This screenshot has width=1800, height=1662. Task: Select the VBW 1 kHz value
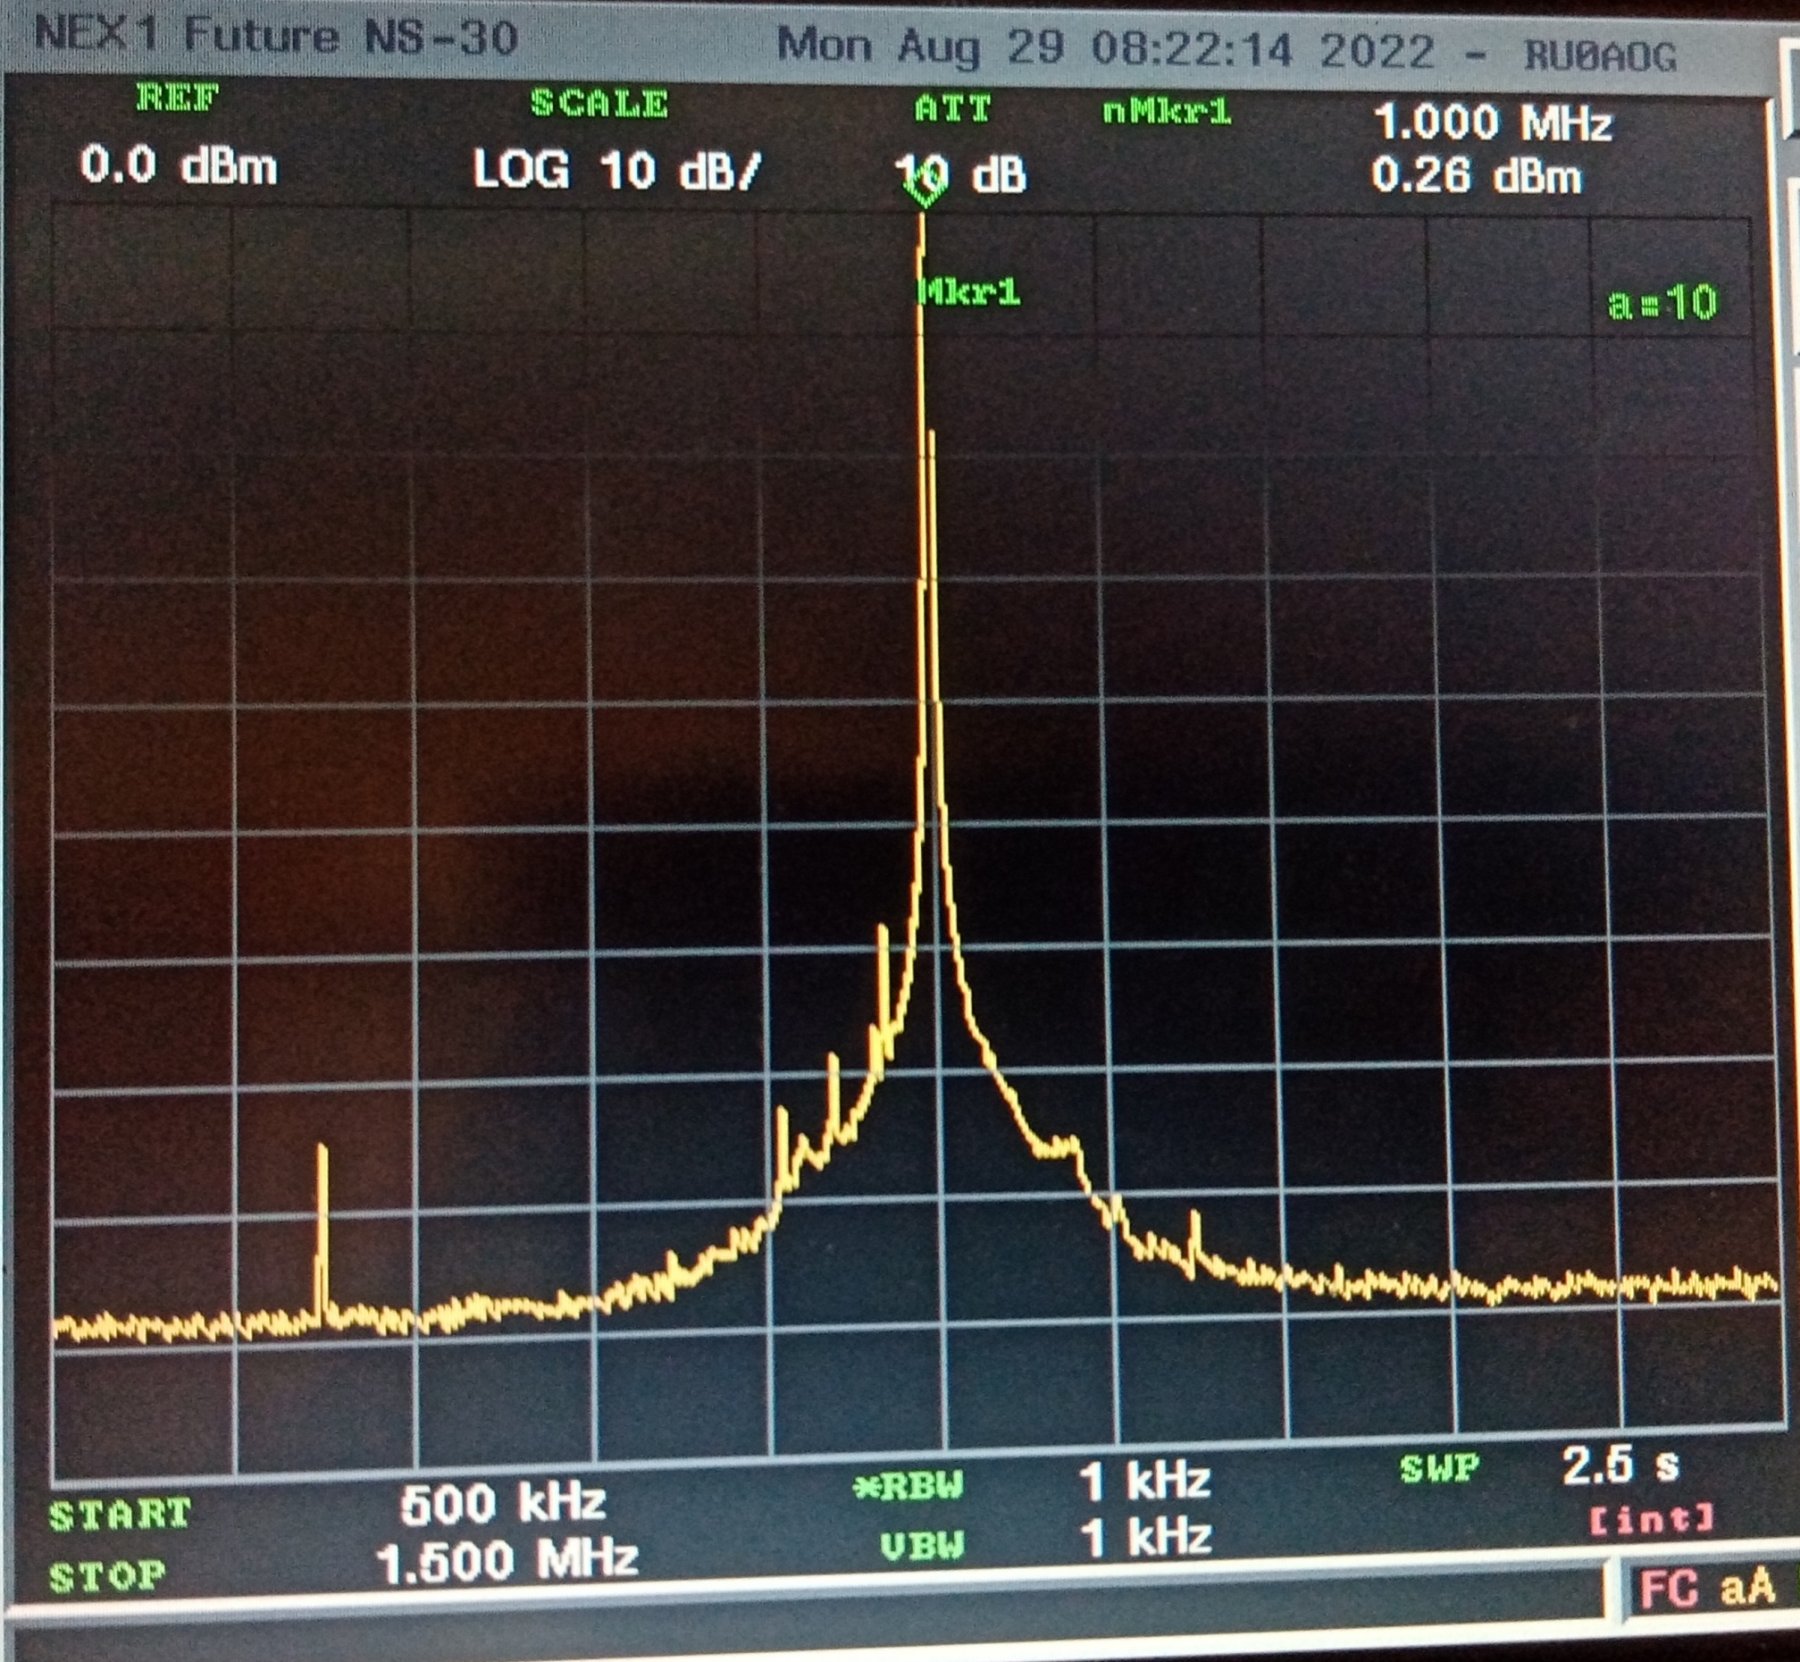click(1145, 1537)
